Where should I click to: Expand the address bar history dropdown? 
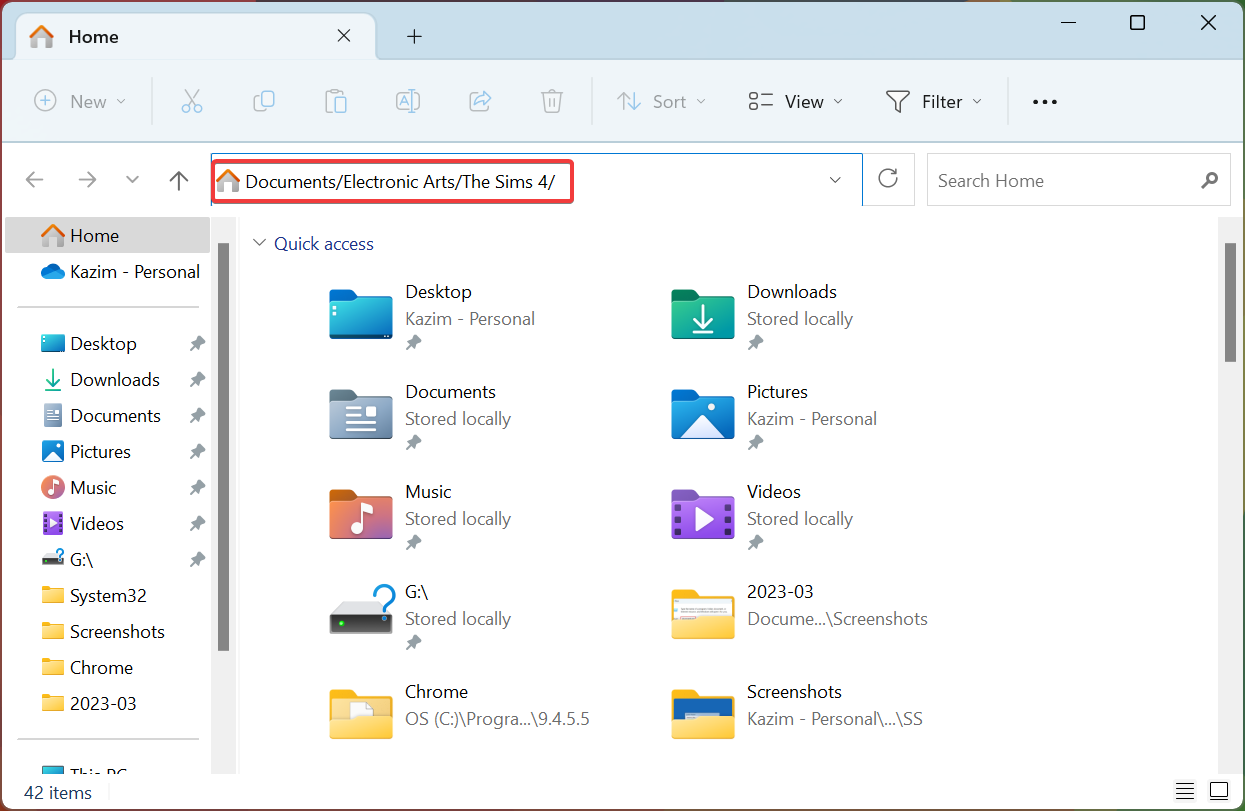coord(835,180)
